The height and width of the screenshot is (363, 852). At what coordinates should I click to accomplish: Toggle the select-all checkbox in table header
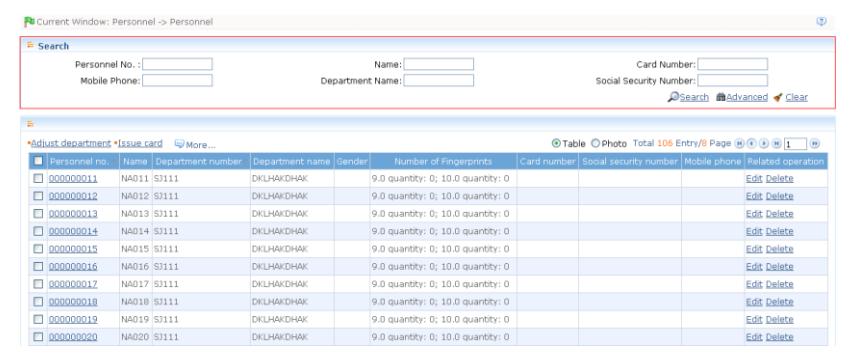point(38,161)
